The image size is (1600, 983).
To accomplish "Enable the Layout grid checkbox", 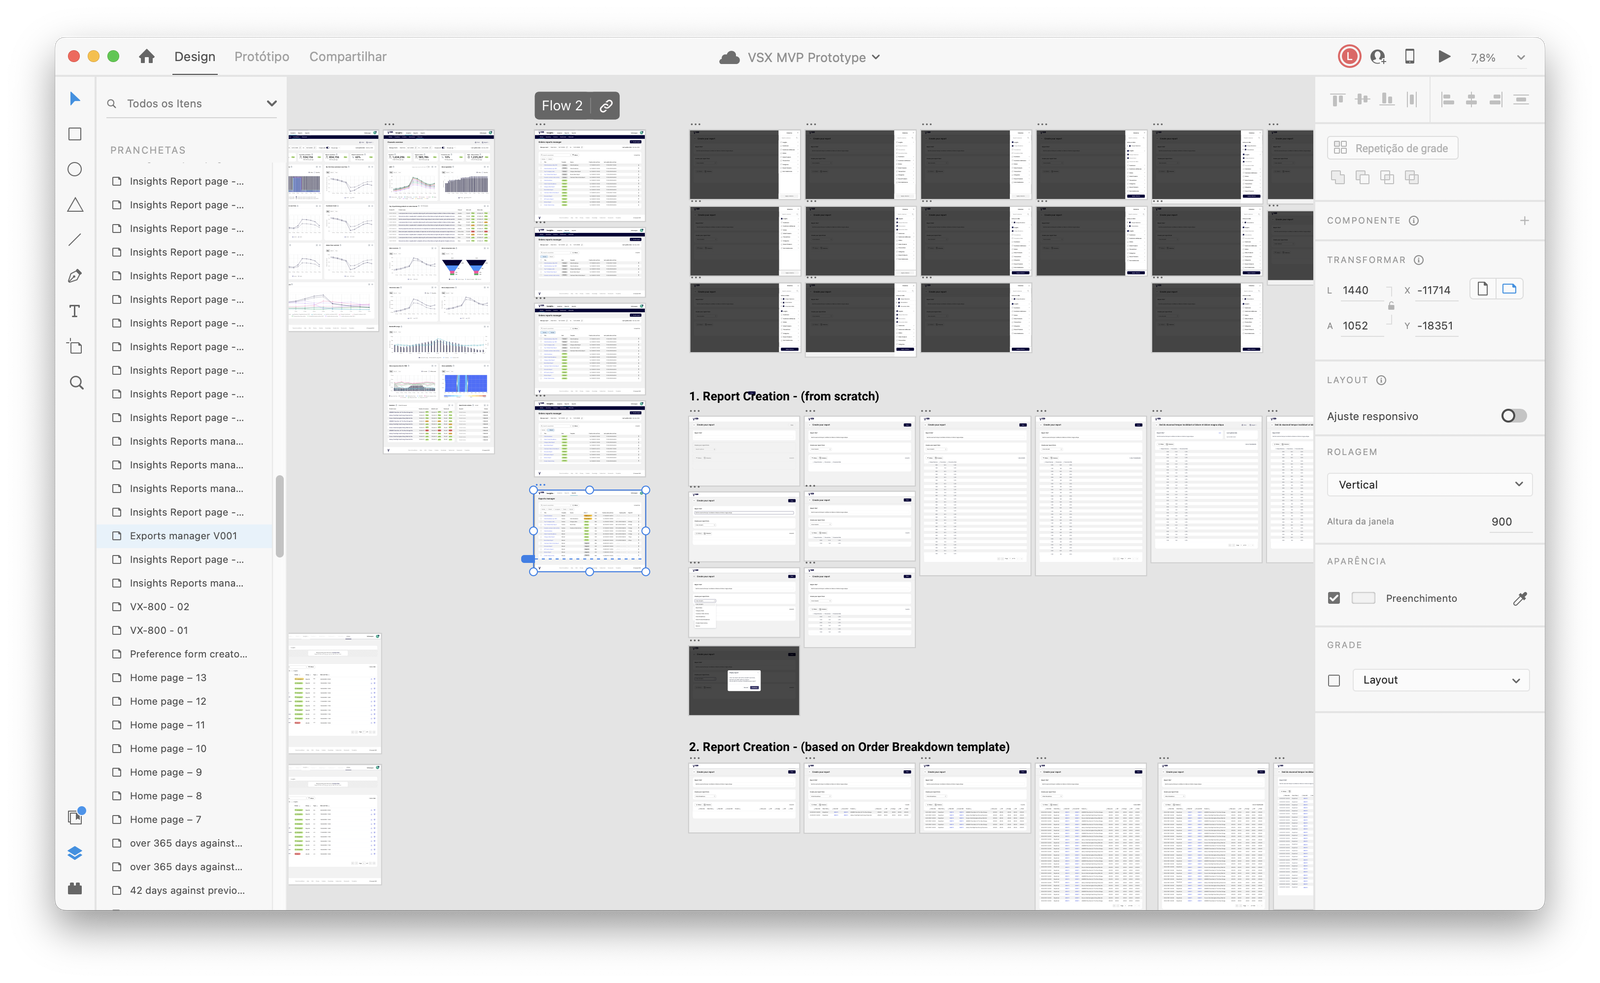I will 1334,680.
